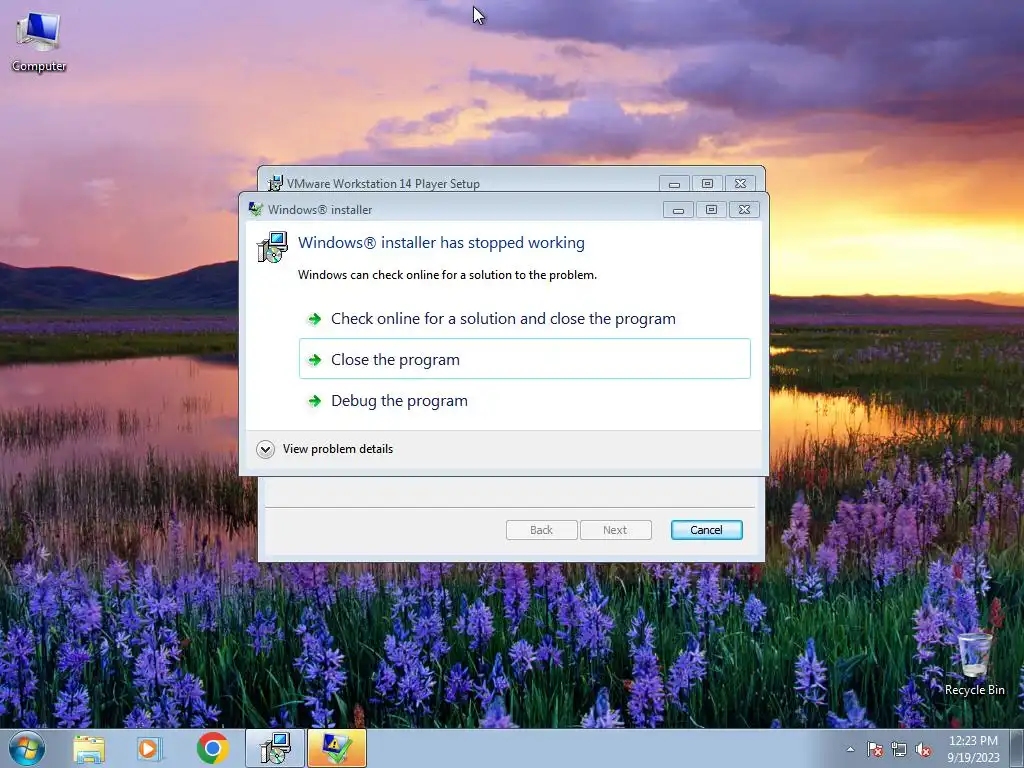The height and width of the screenshot is (768, 1024).
Task: Click Show desktop strip on taskbar
Action: pos(1017,748)
